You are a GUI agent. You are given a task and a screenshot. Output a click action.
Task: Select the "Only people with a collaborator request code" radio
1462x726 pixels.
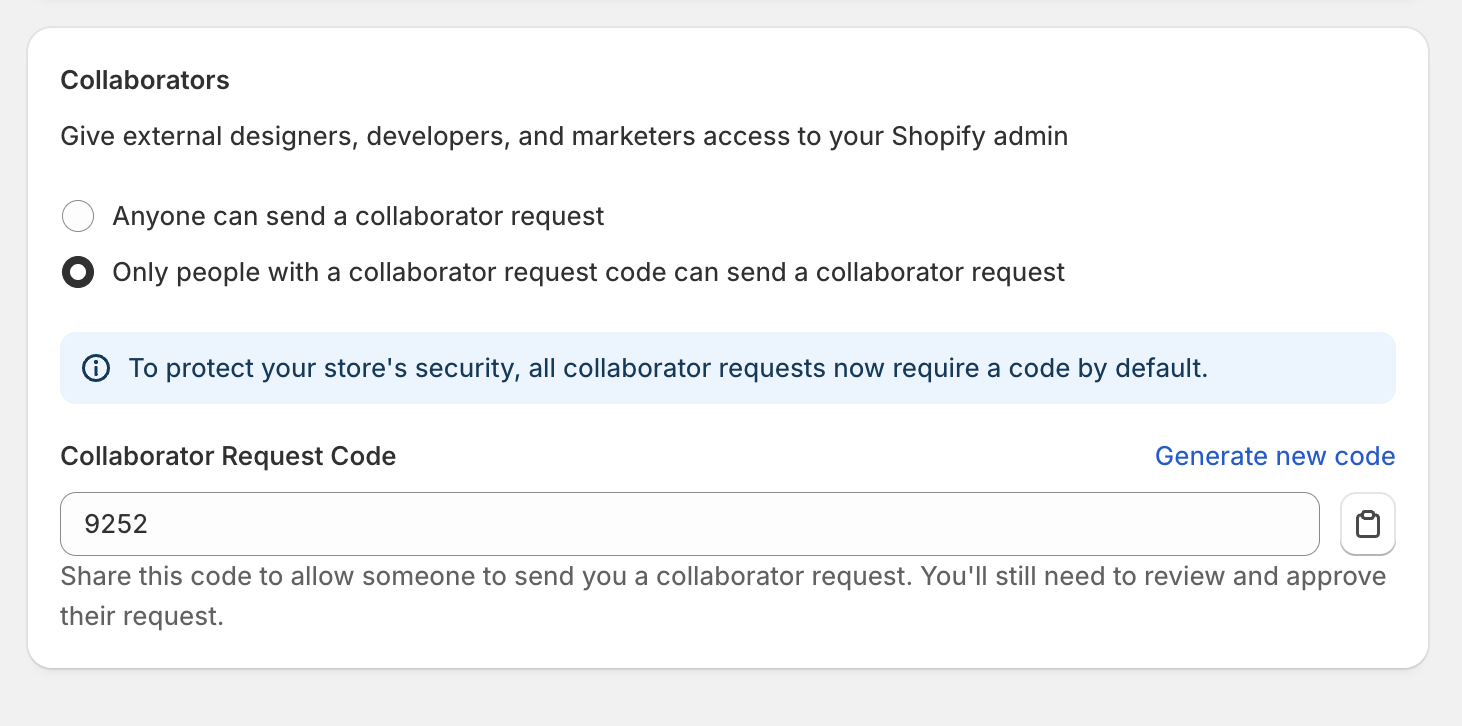(78, 272)
